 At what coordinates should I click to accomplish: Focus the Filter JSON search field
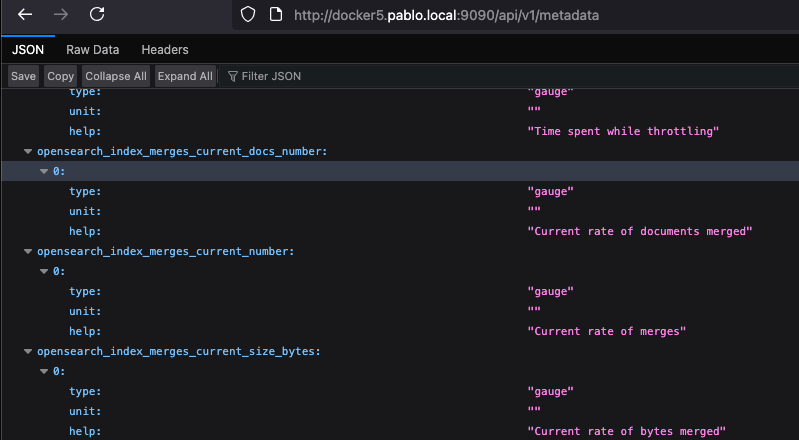(510, 76)
